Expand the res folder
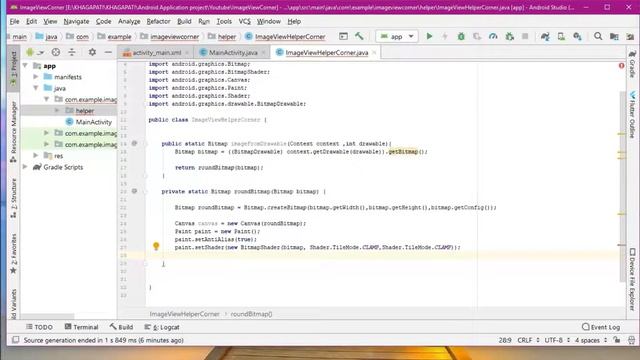The width and height of the screenshot is (640, 360). click(36, 156)
